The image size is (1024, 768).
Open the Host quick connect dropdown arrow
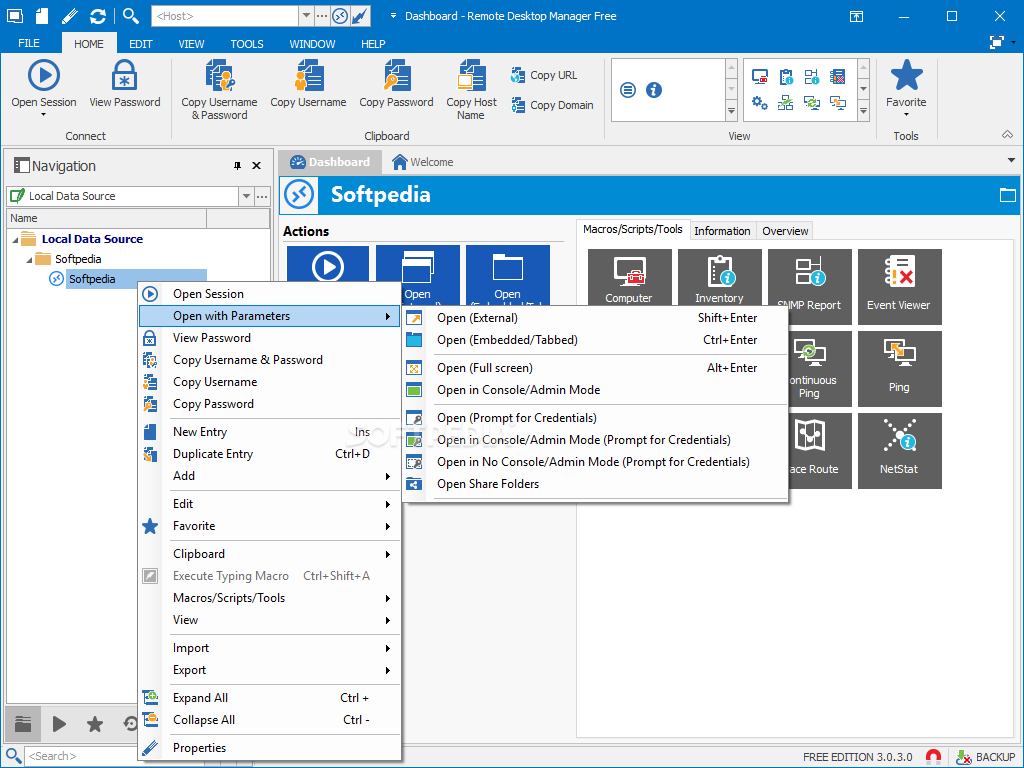[x=306, y=16]
